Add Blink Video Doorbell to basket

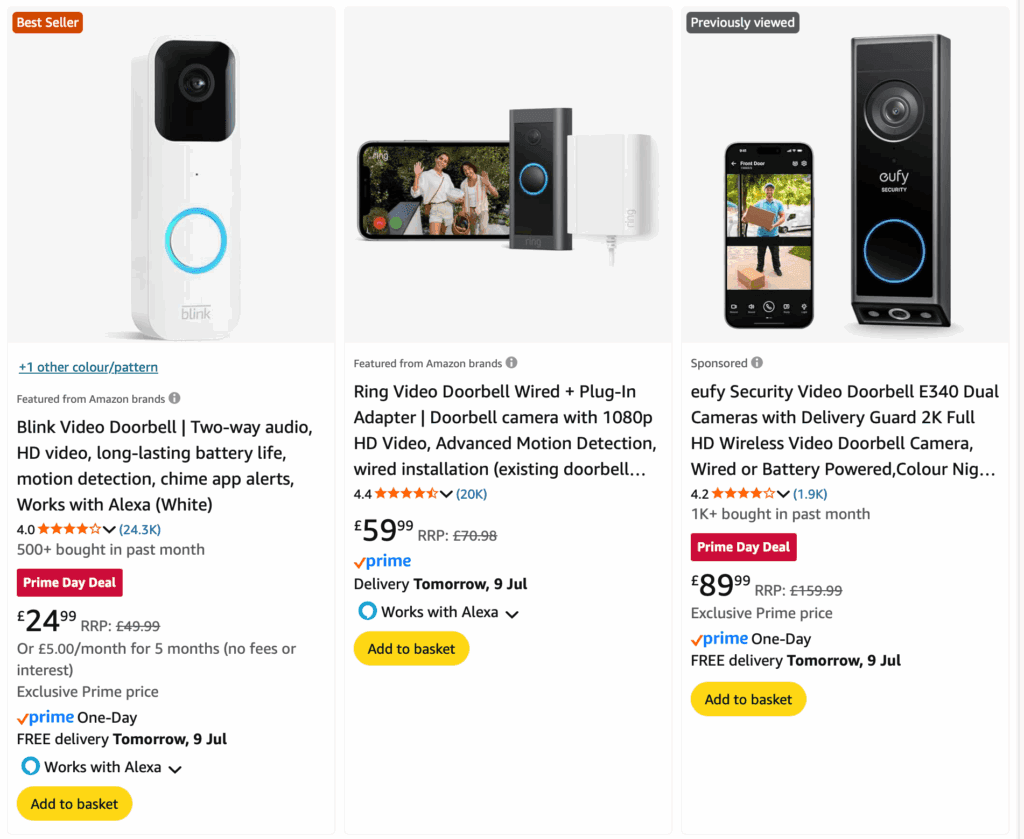coord(74,804)
